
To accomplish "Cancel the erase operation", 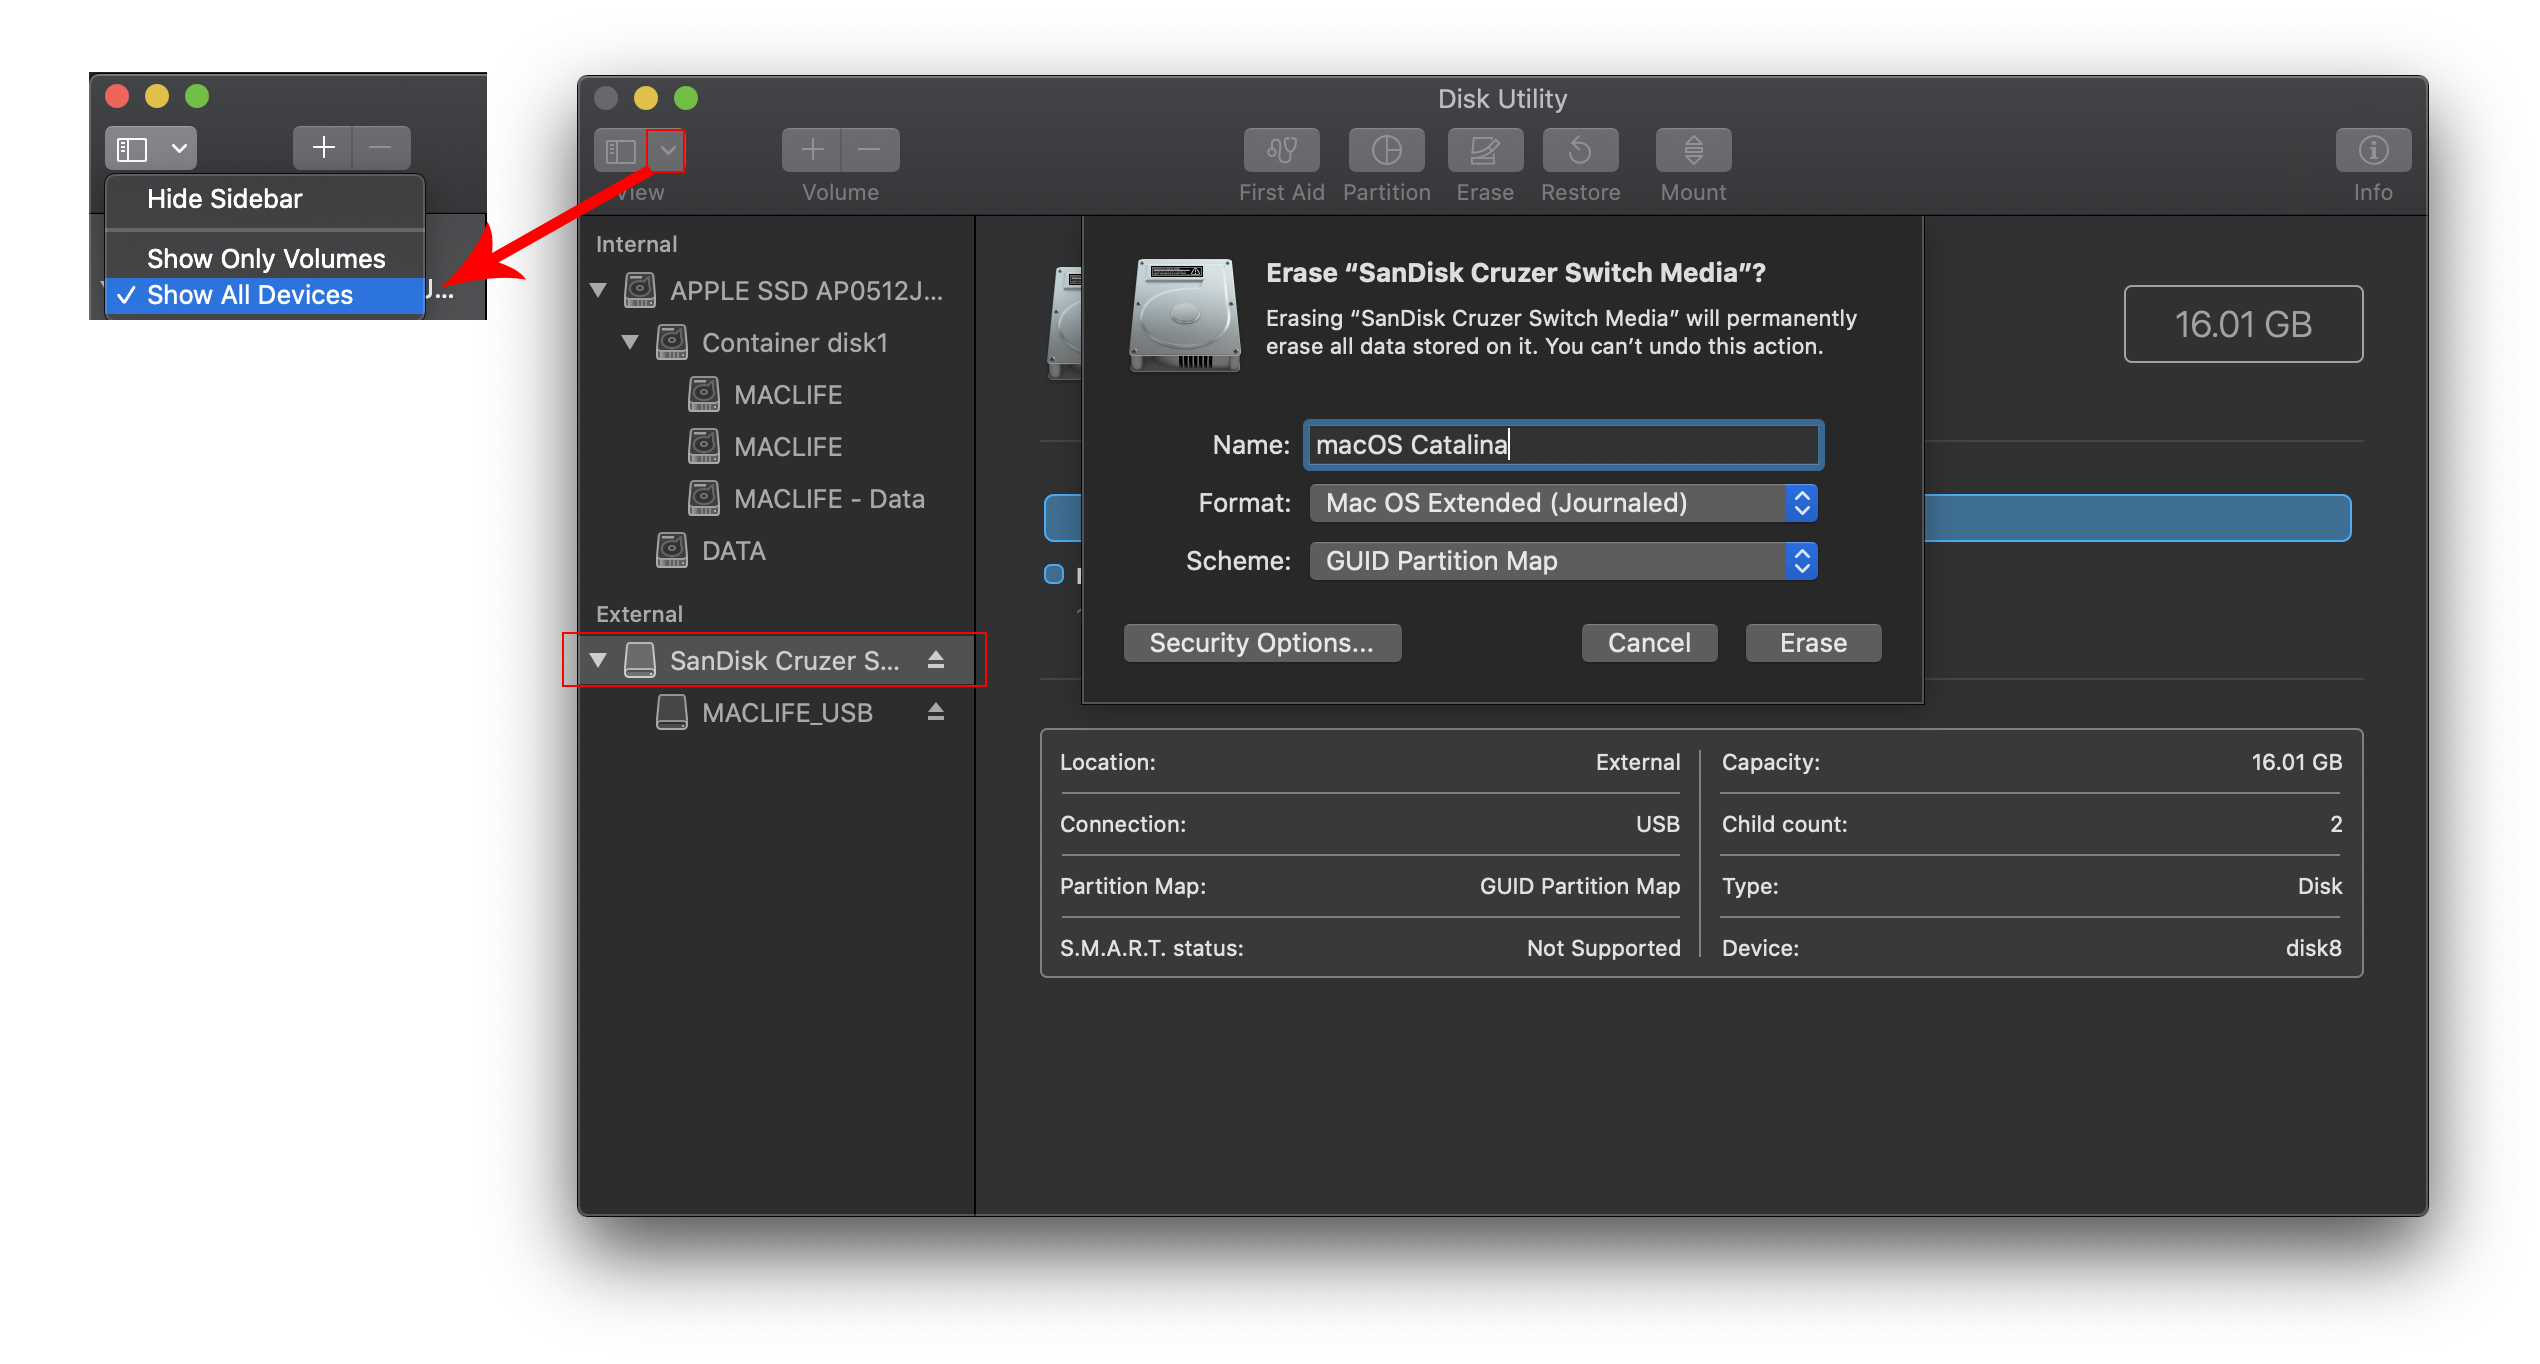I will tap(1648, 642).
